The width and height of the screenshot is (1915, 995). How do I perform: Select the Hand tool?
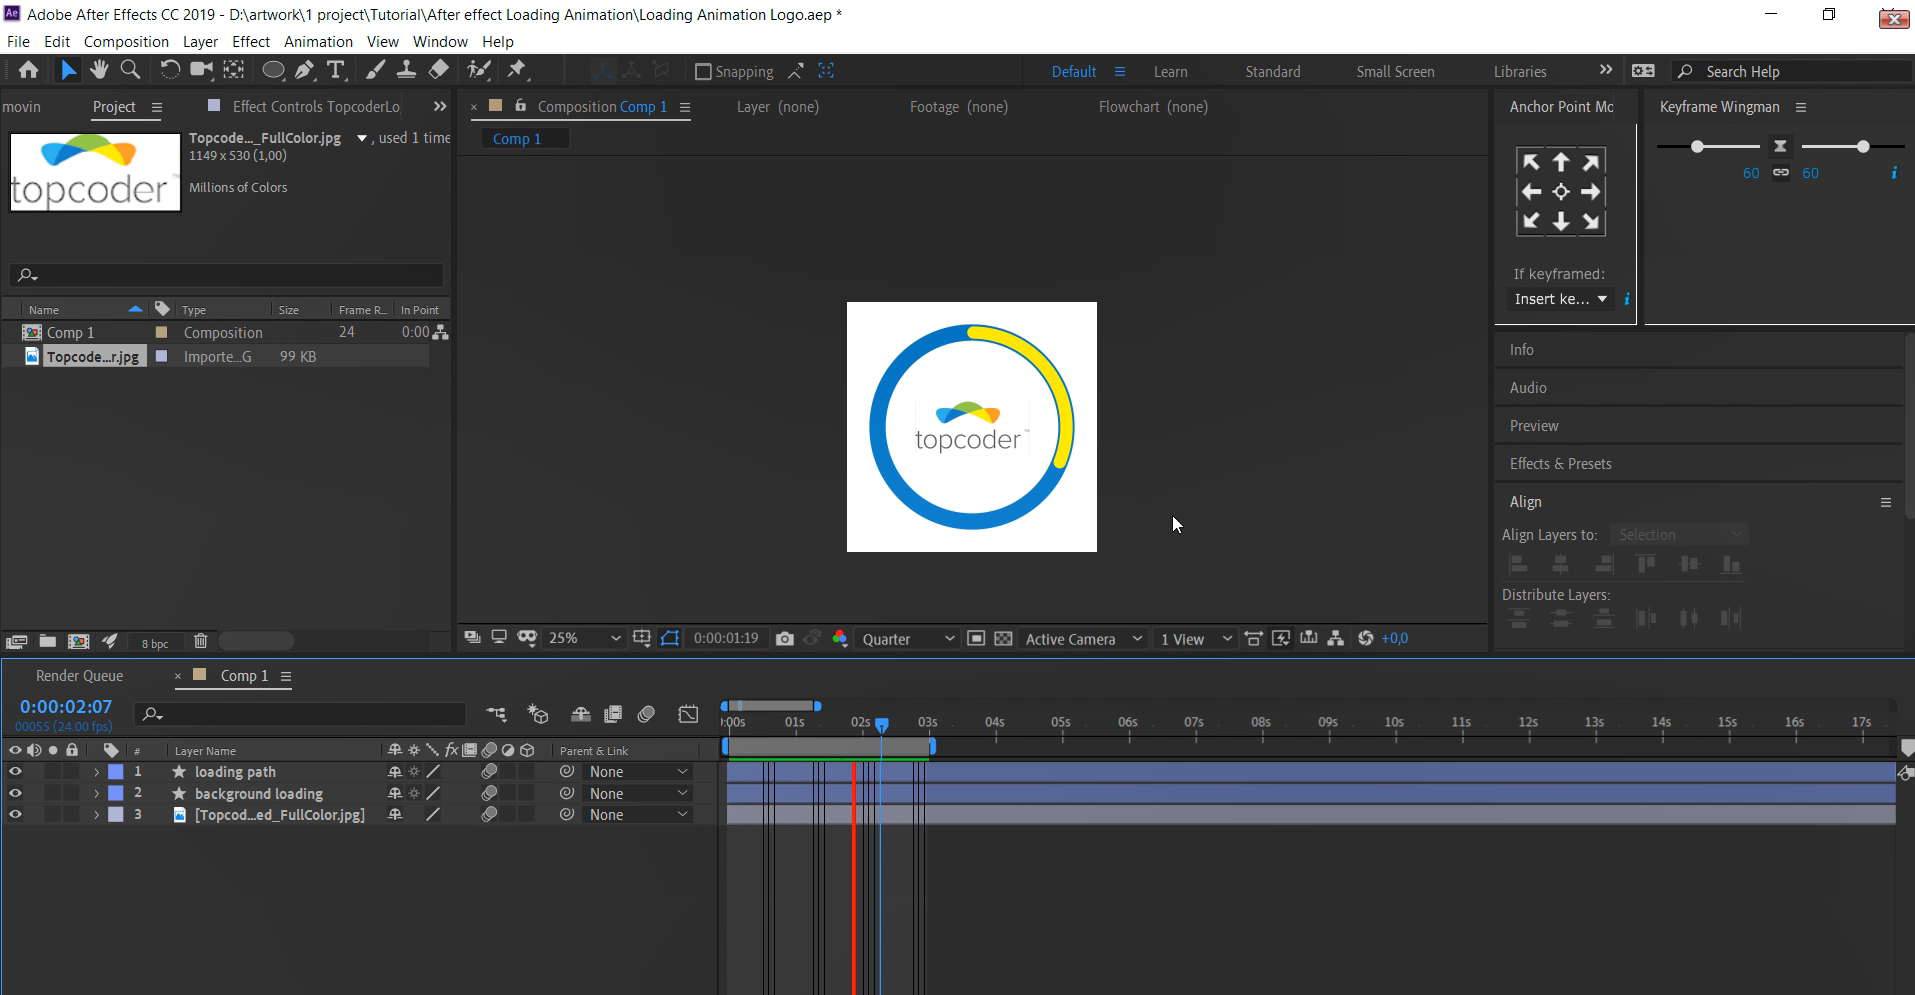(x=99, y=70)
